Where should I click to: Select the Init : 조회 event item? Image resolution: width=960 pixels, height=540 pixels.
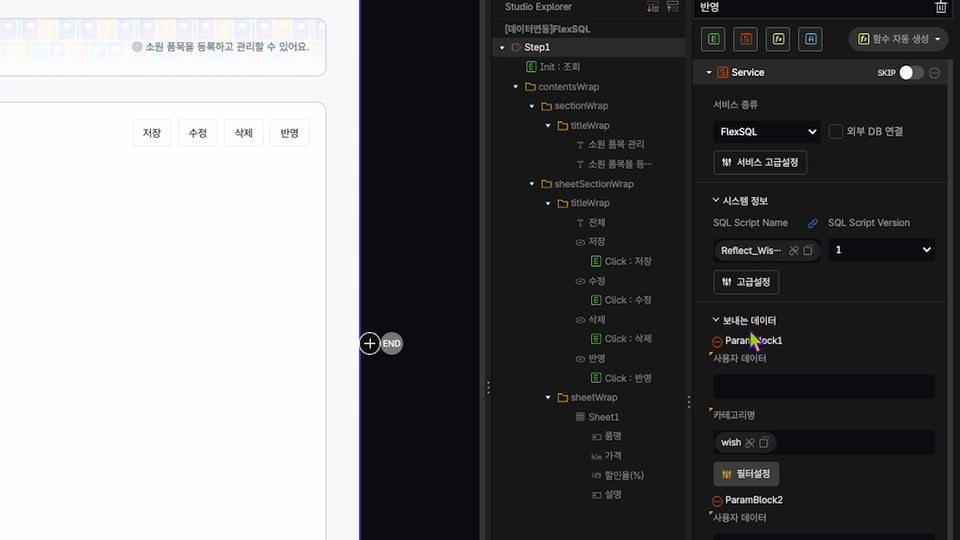click(x=553, y=67)
